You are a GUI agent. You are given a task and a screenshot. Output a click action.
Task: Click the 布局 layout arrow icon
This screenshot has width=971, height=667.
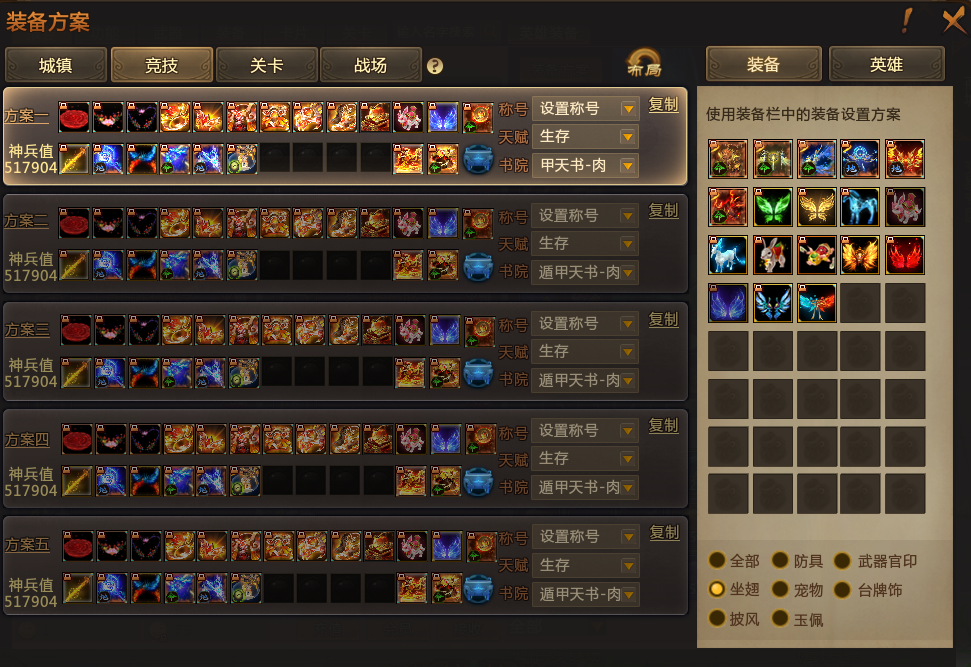tap(644, 63)
